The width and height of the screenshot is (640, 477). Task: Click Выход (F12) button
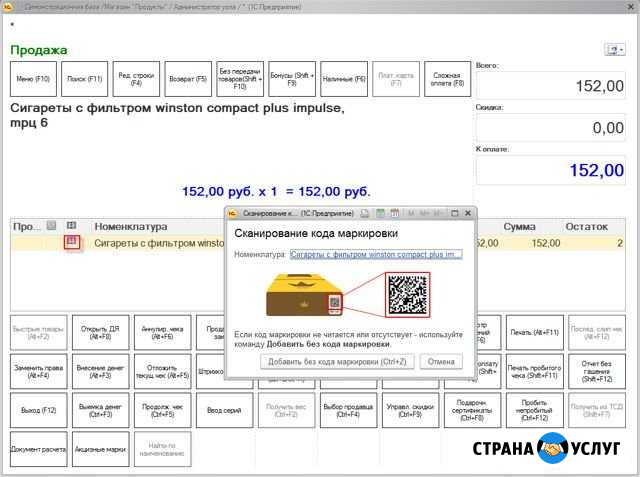[x=38, y=410]
